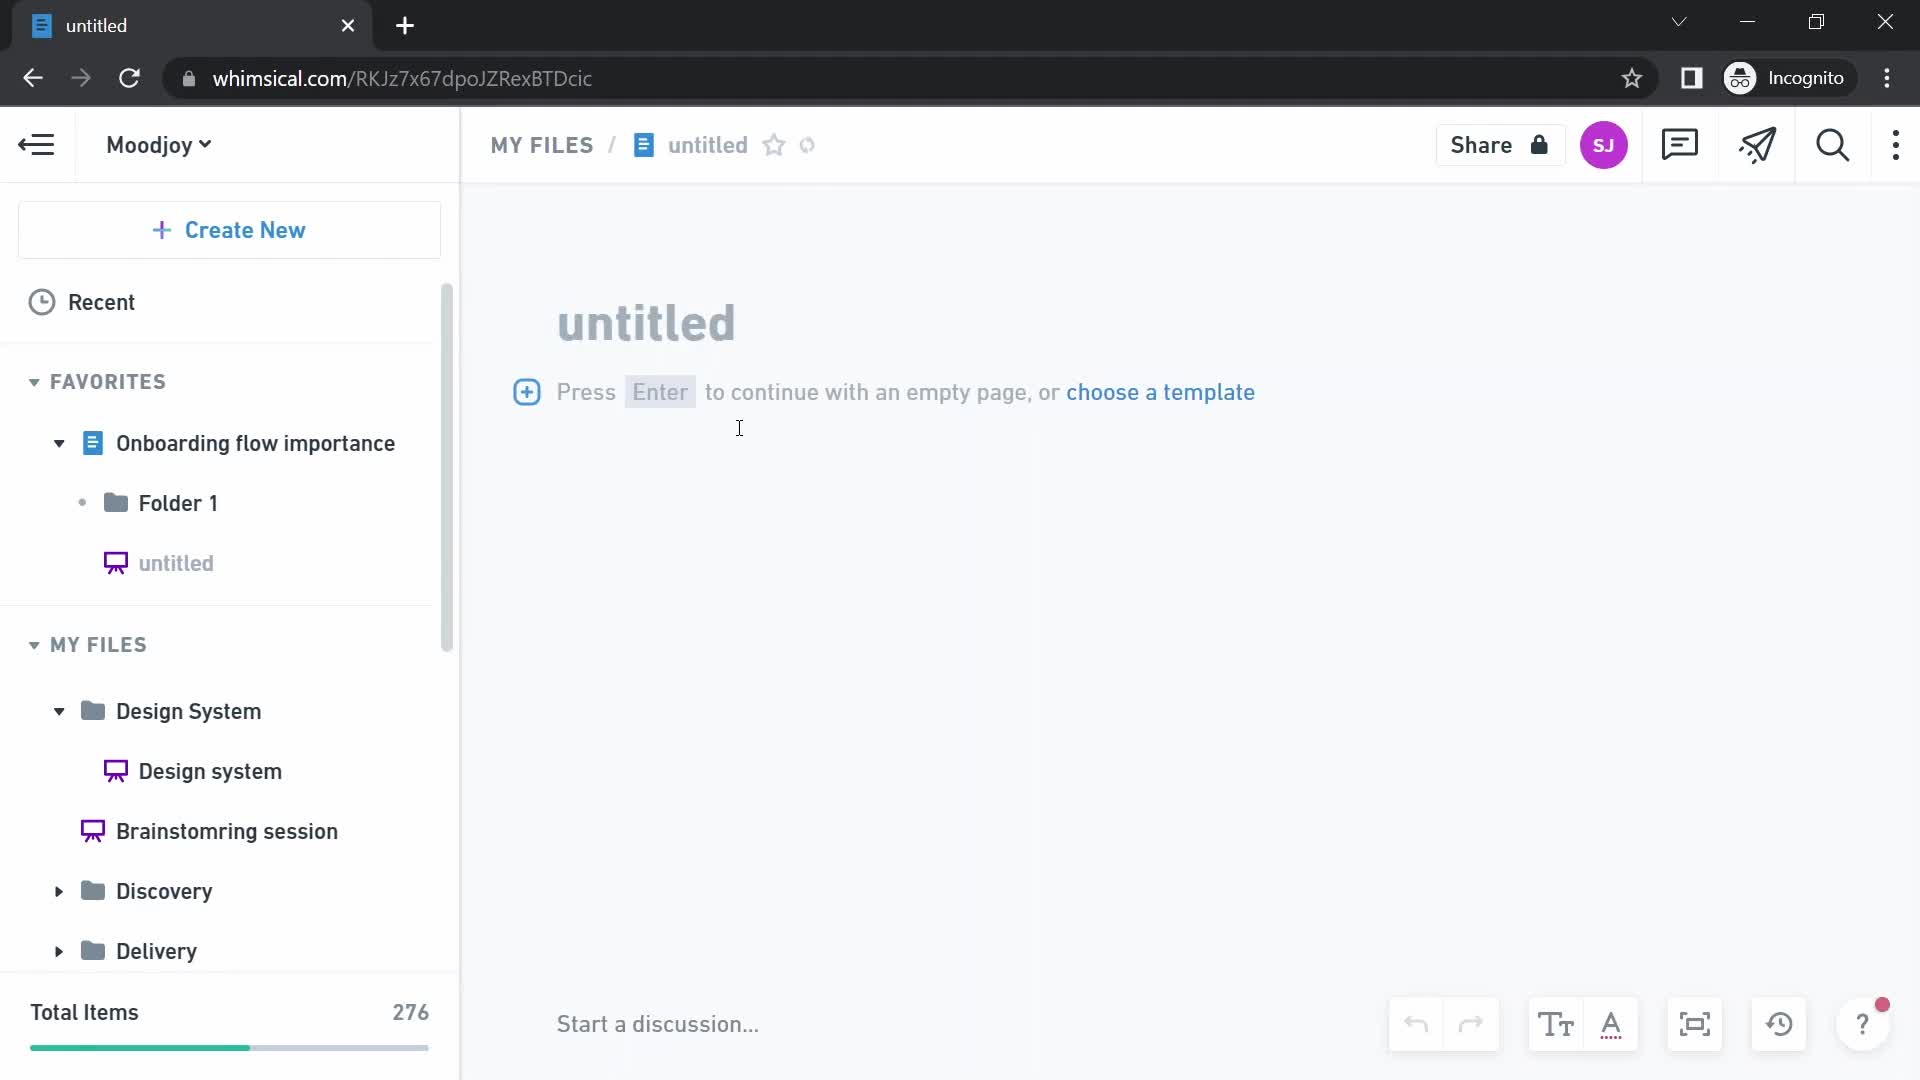The width and height of the screenshot is (1920, 1080).
Task: Click the plus block insert icon
Action: (527, 392)
